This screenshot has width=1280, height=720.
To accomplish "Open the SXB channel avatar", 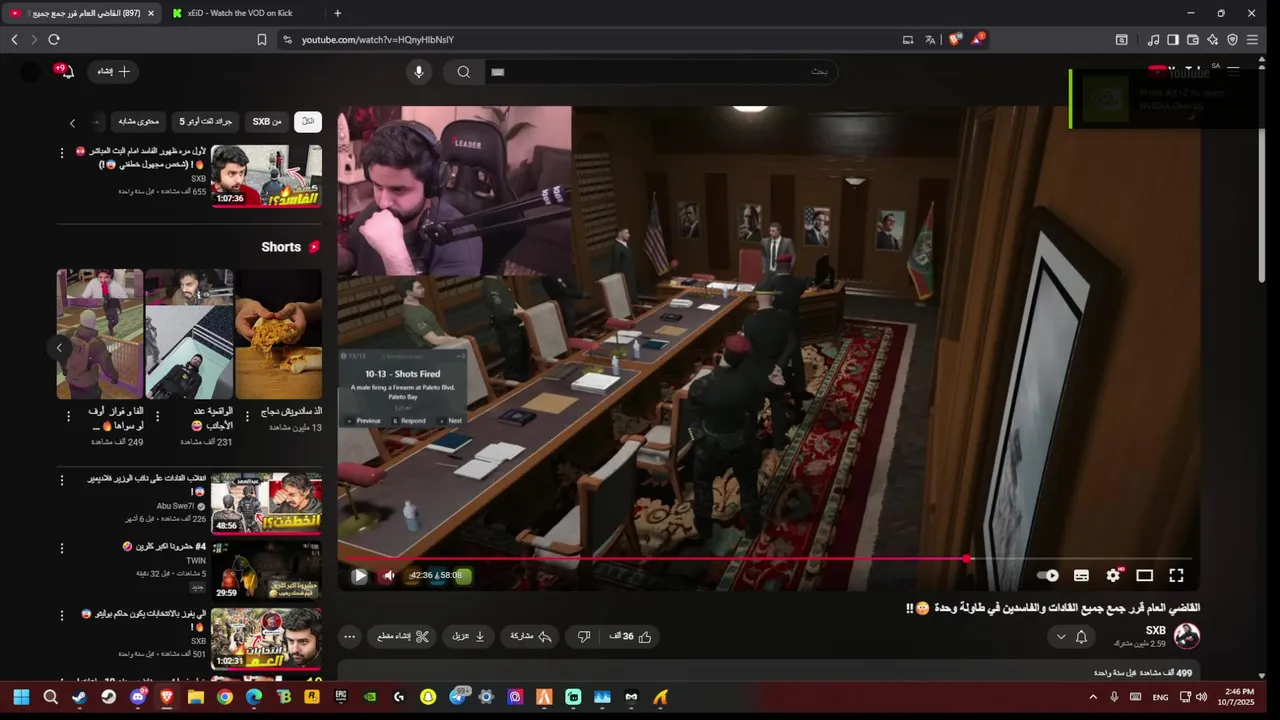I will tap(1187, 636).
